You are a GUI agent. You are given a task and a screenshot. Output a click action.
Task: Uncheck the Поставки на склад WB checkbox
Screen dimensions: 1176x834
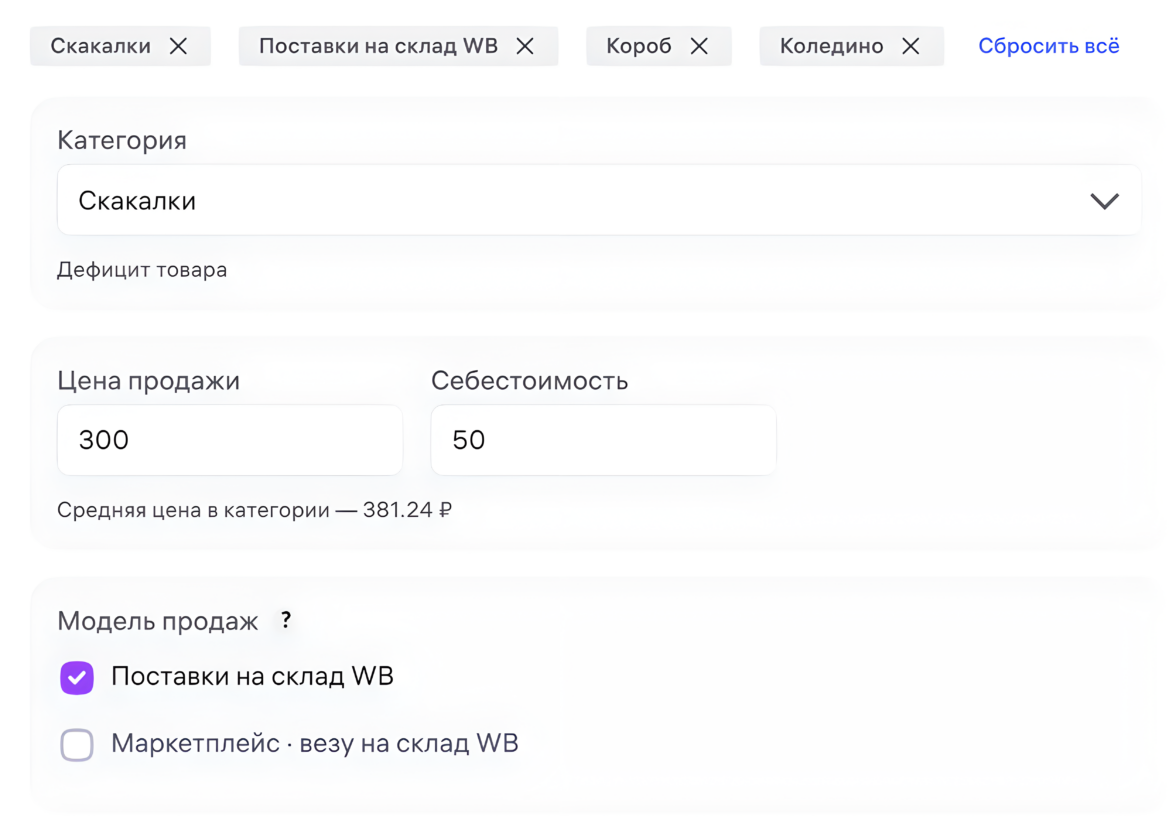coord(77,677)
